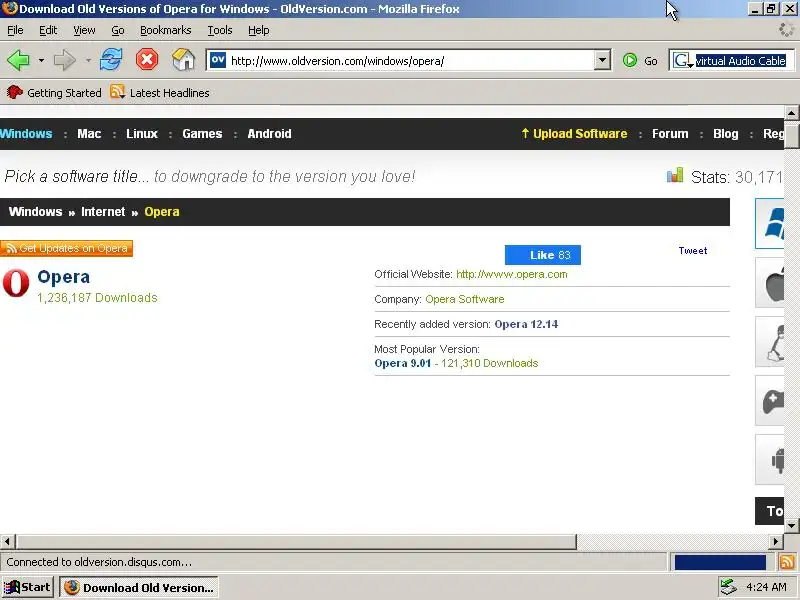Viewport: 800px width, 600px height.
Task: Open the Help menu
Action: pos(259,30)
